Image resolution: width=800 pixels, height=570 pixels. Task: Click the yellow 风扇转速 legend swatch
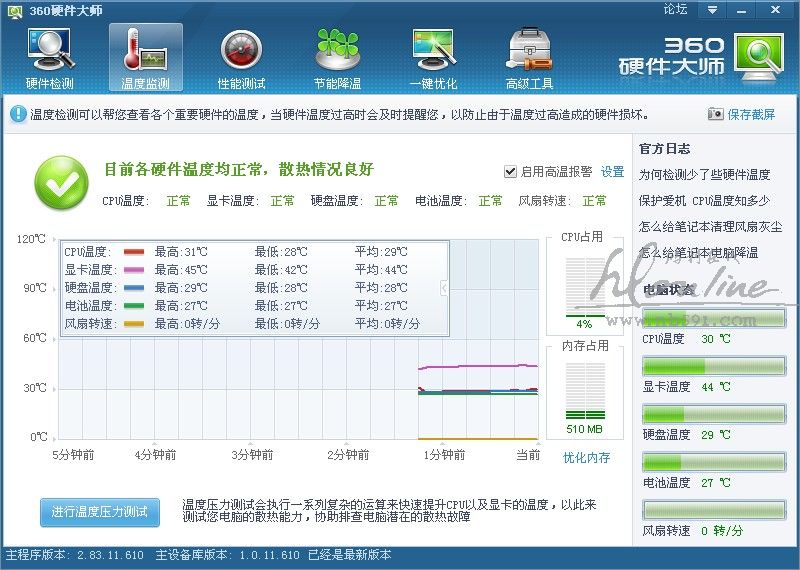coord(134,324)
